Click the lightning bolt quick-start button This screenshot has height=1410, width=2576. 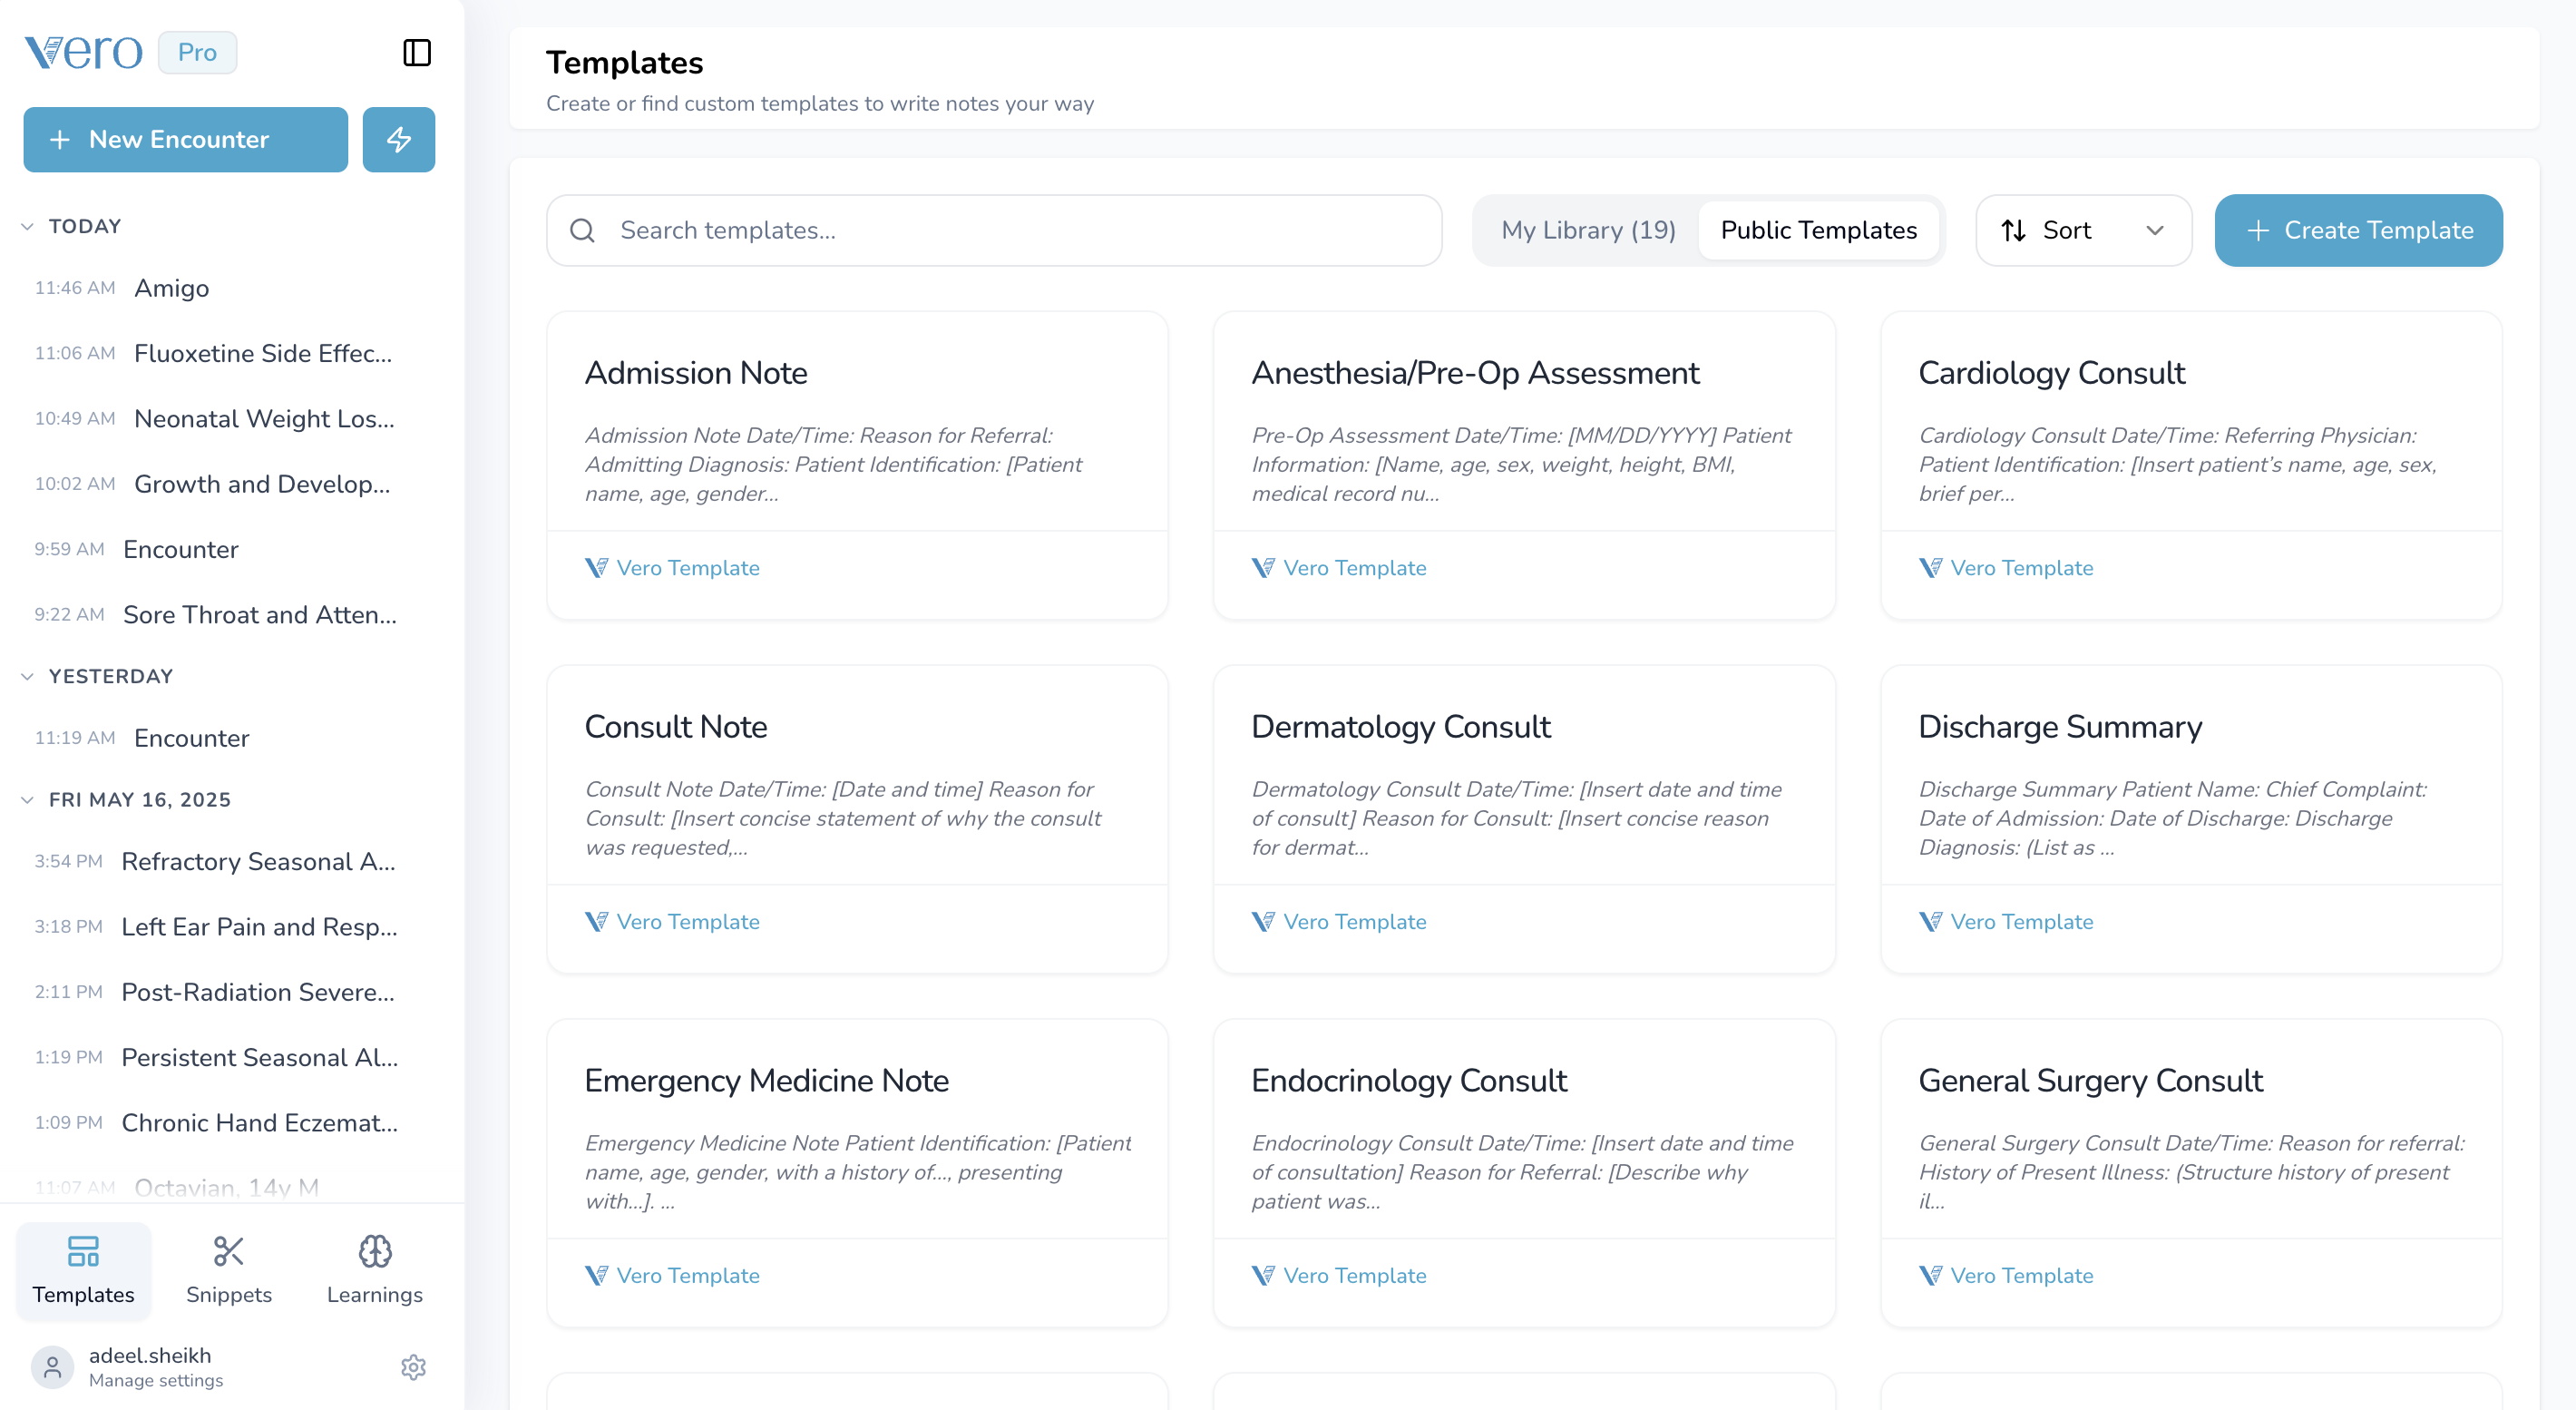[398, 139]
